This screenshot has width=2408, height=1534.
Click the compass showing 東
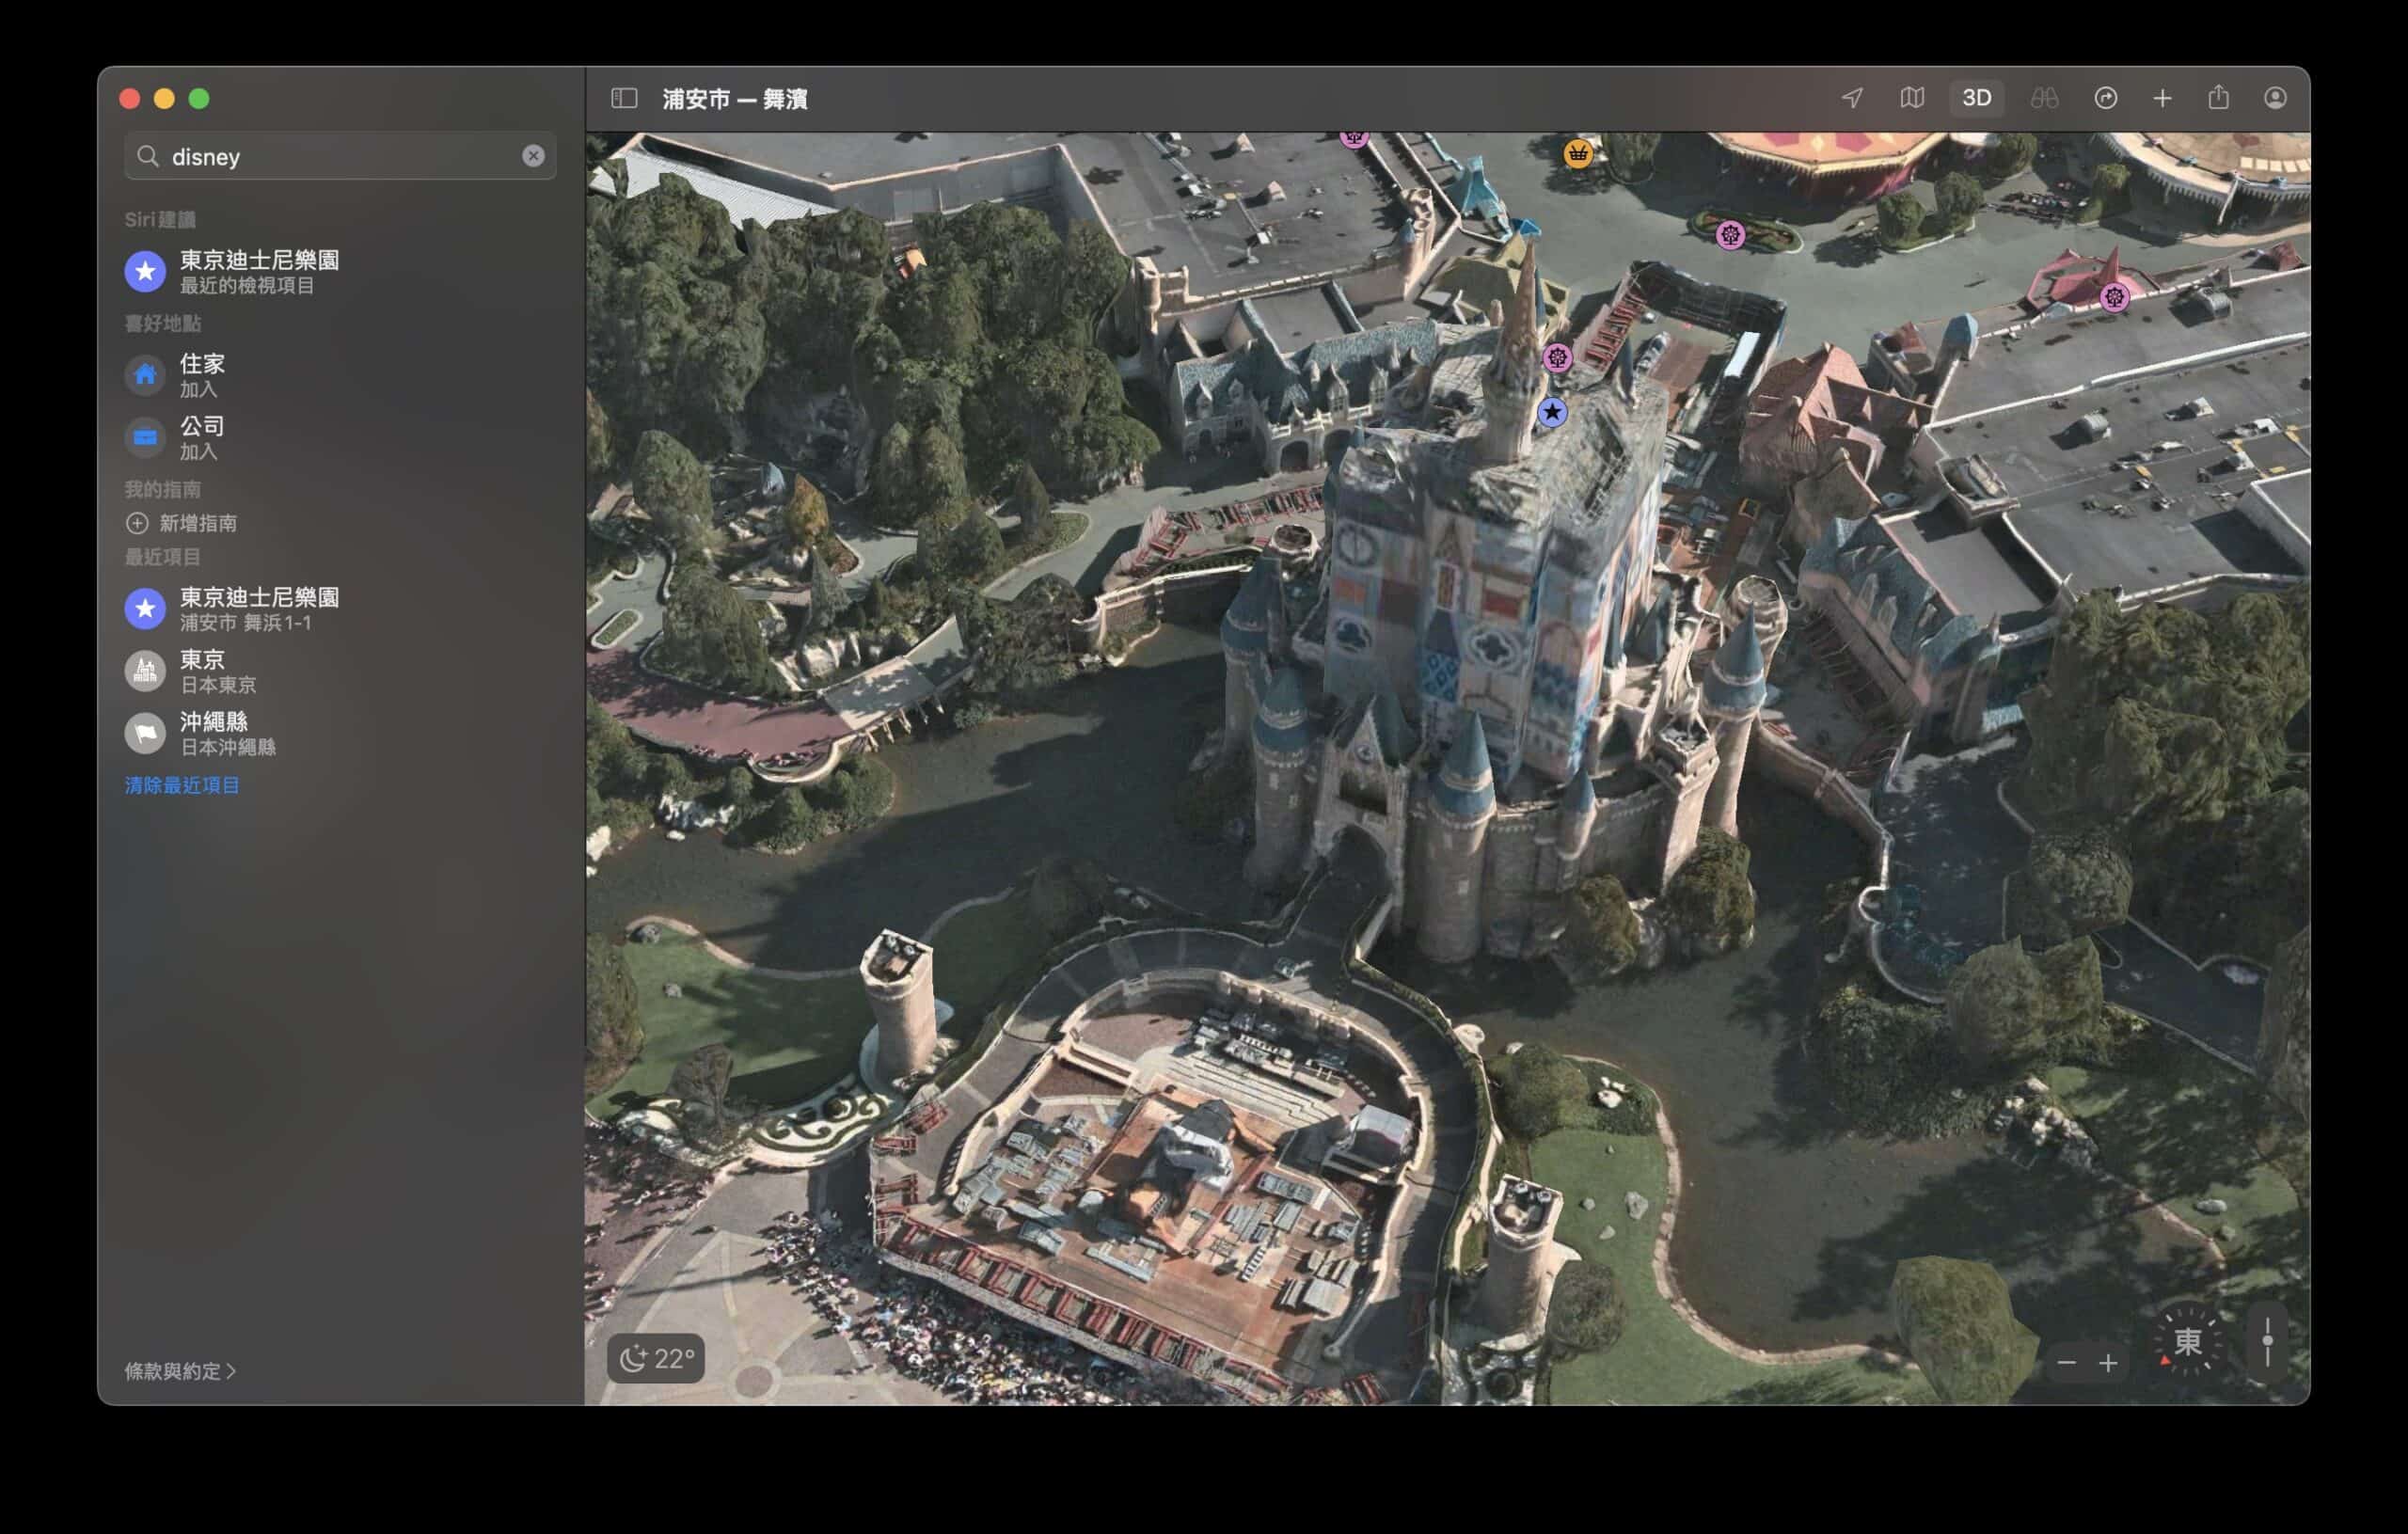pyautogui.click(x=2188, y=1342)
